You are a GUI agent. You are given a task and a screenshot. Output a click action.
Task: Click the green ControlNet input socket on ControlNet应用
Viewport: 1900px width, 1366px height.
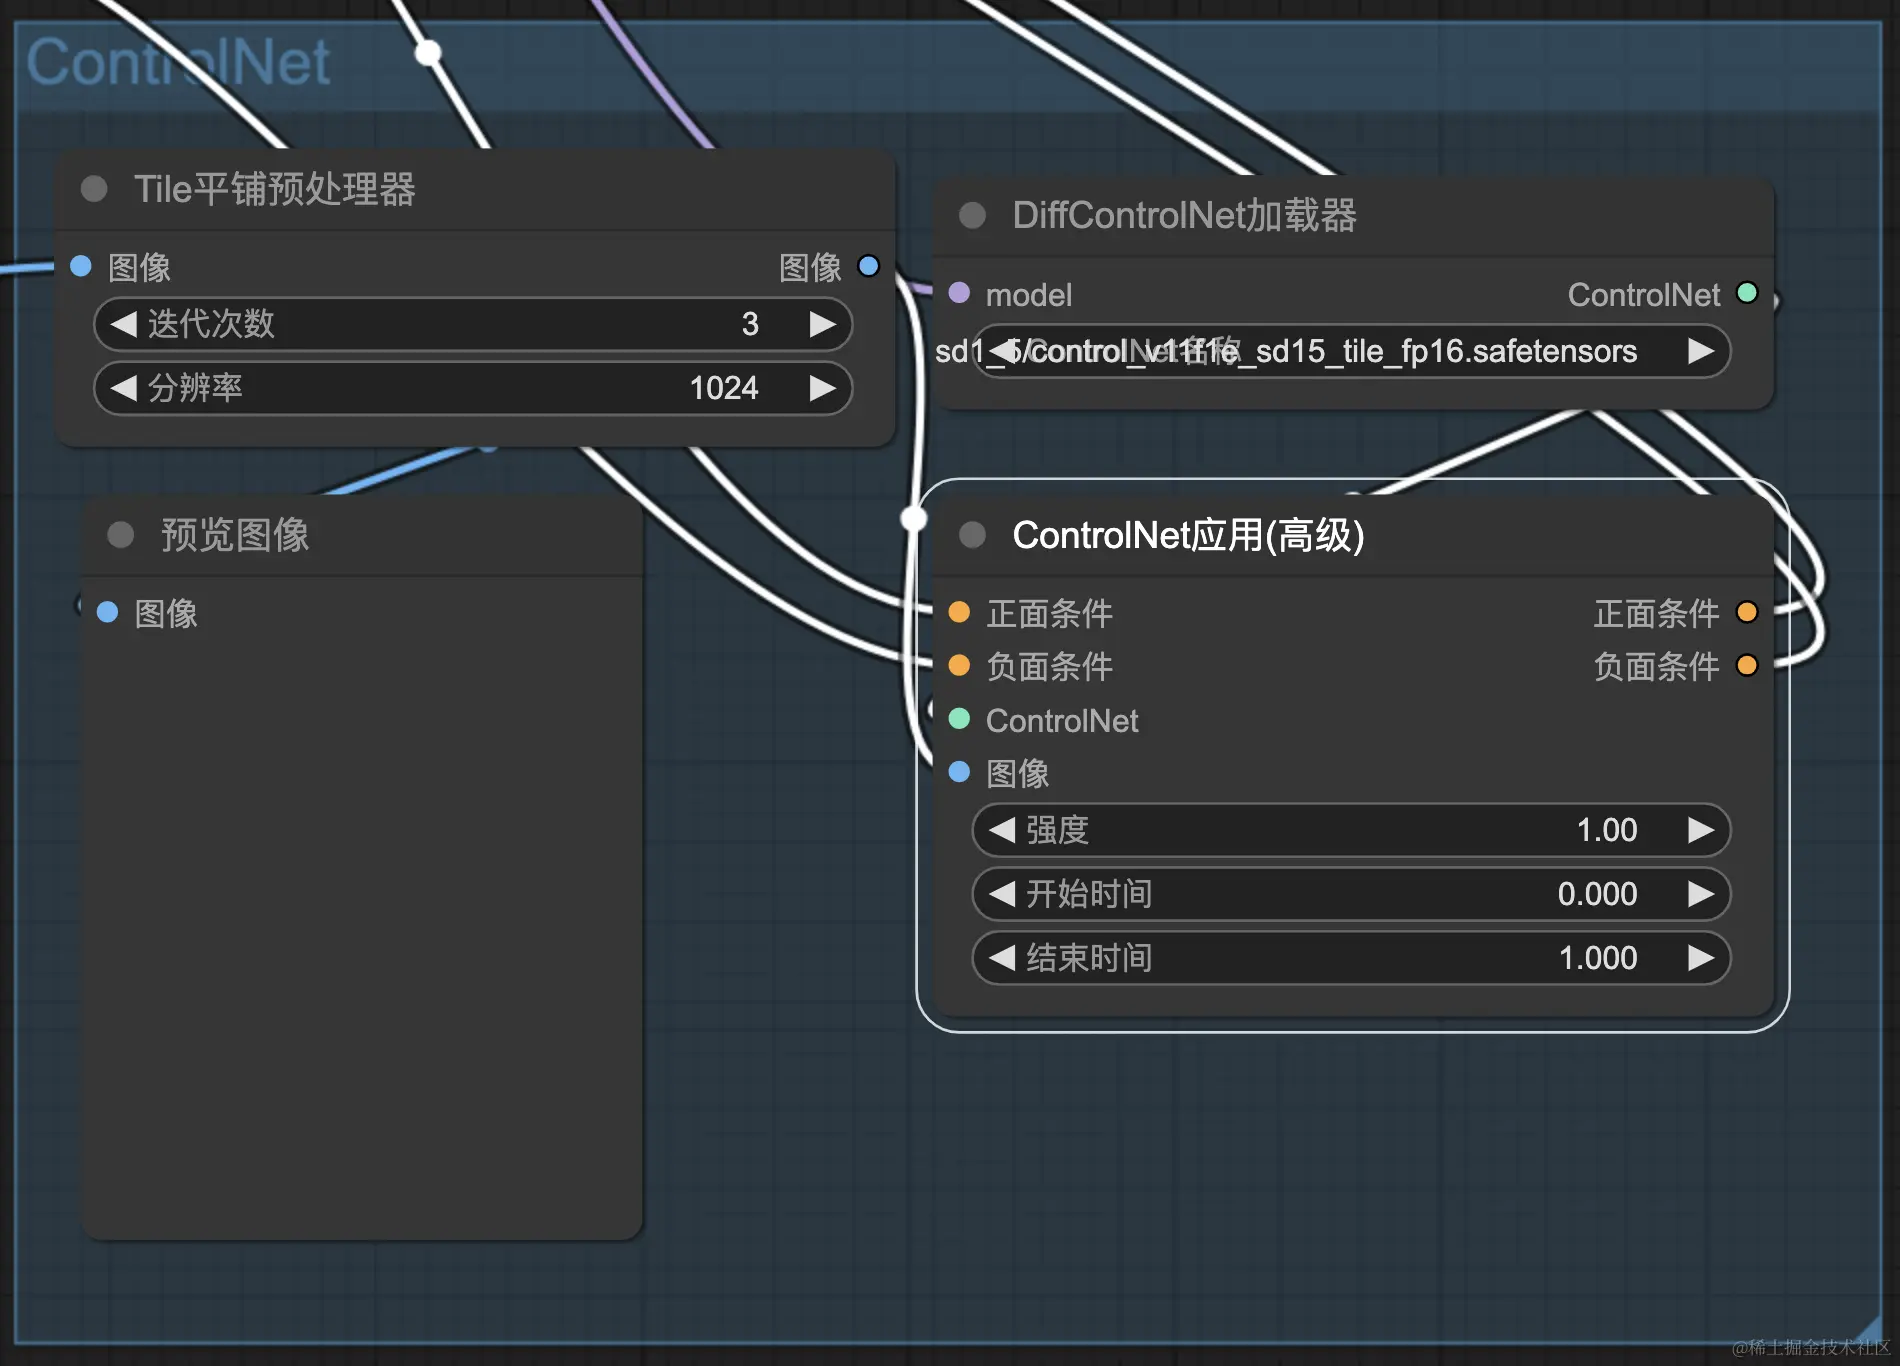[x=959, y=719]
